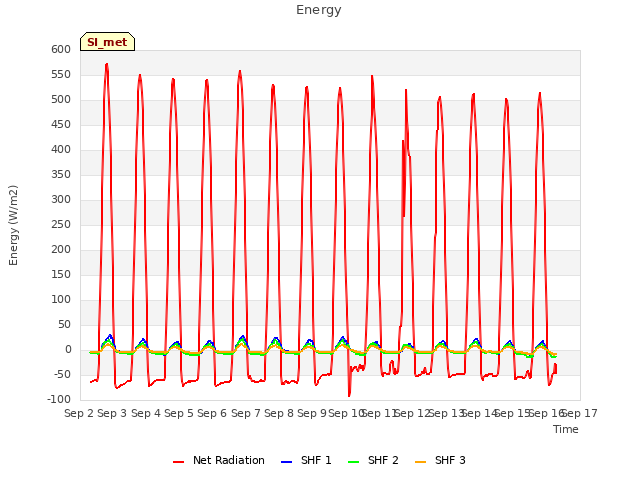Toggle the SHF 3 legend entry

[x=440, y=460]
